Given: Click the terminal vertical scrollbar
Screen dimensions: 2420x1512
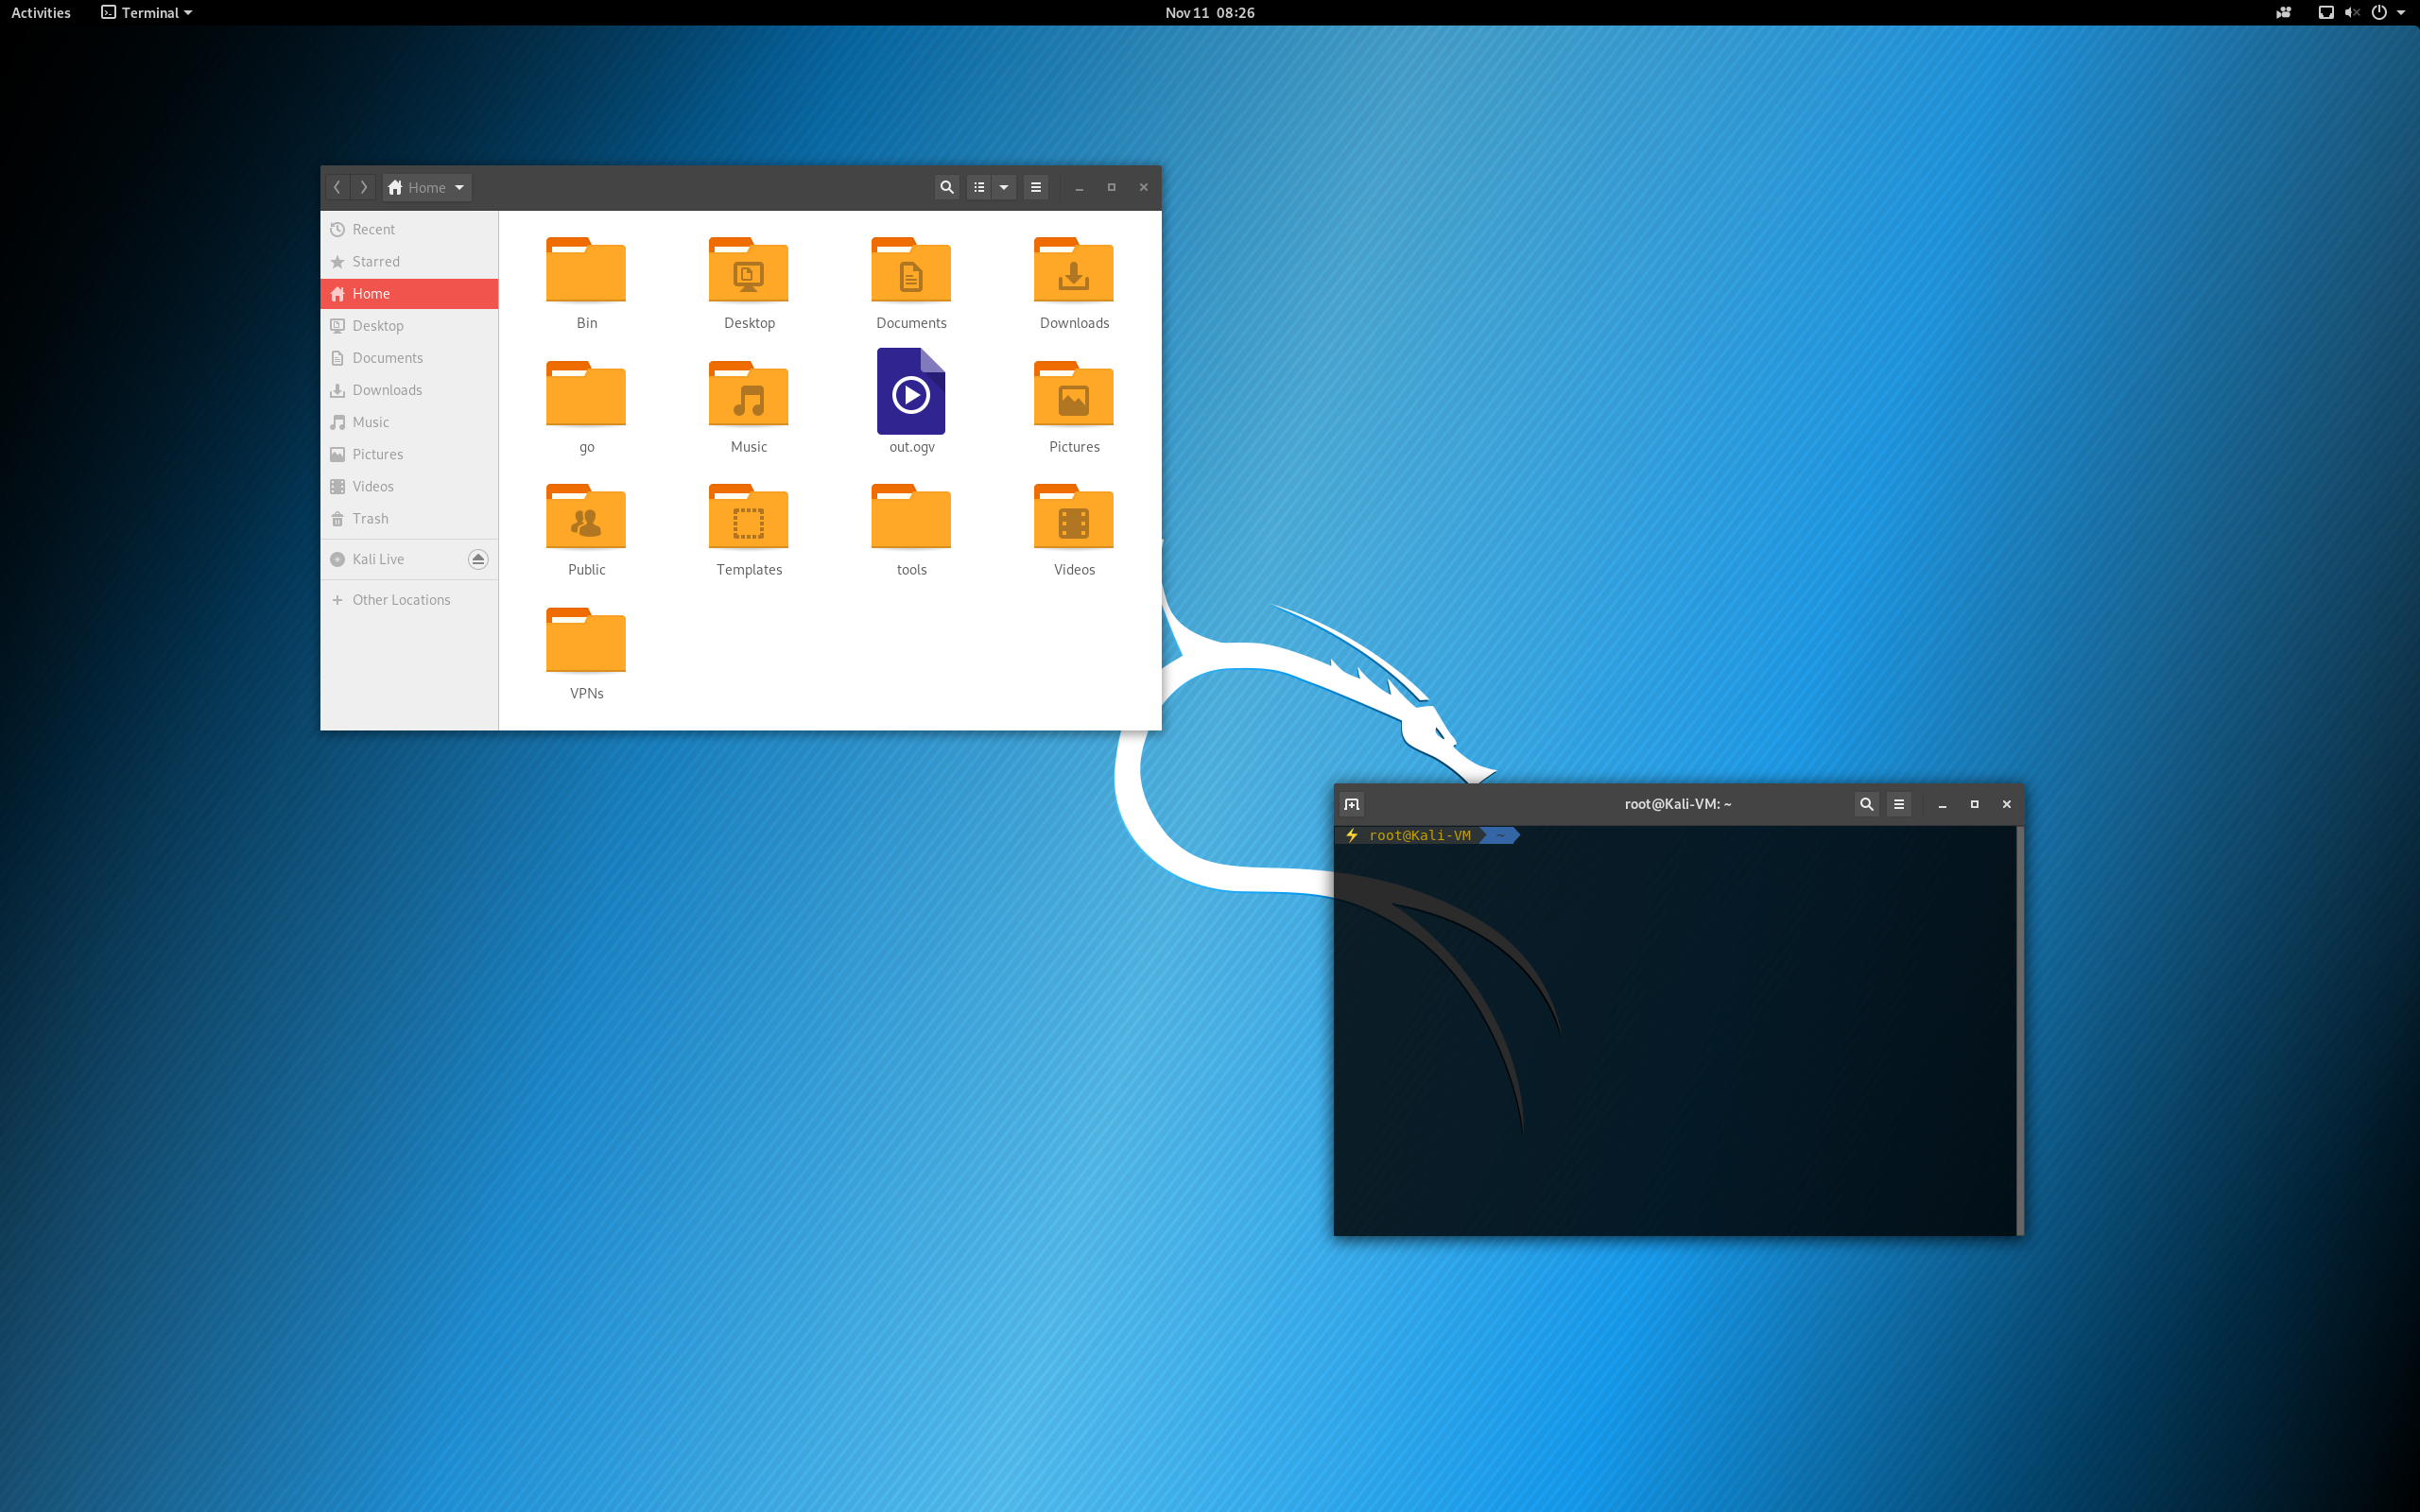Looking at the screenshot, I should (2020, 1030).
